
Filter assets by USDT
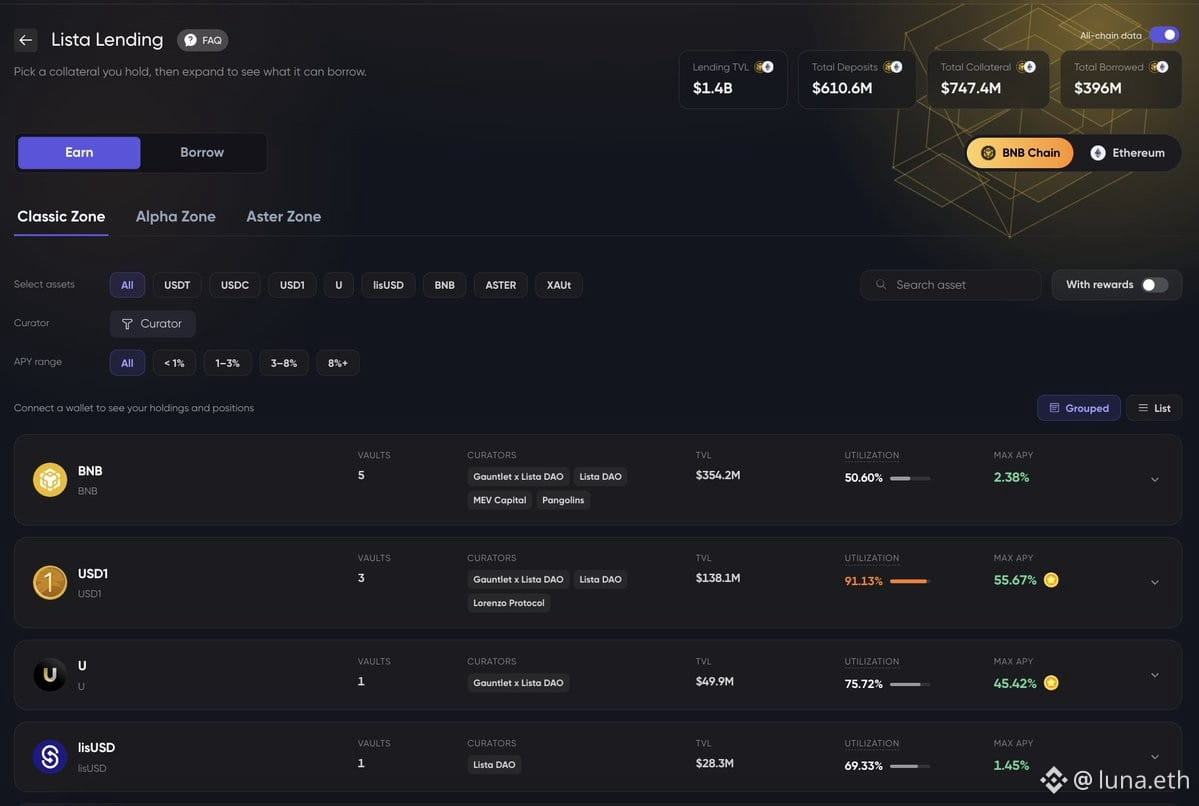[177, 284]
